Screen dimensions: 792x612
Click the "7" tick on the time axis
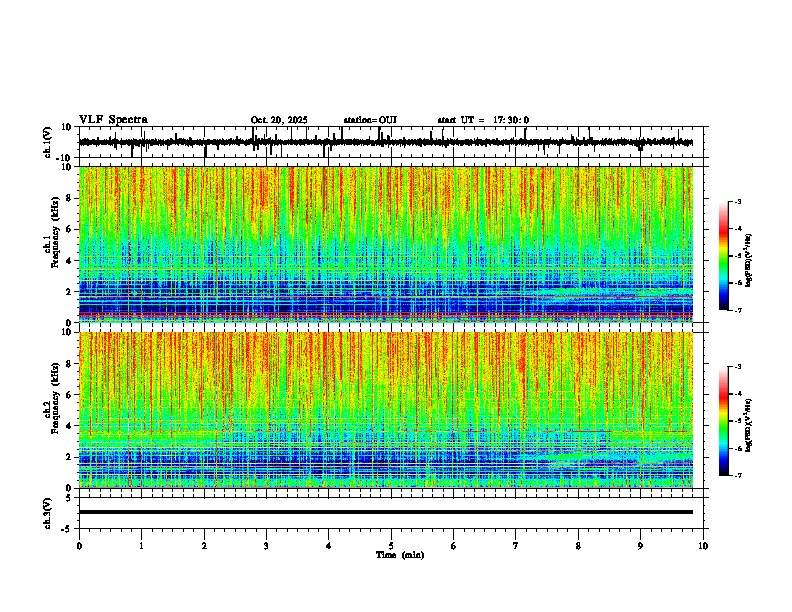[x=516, y=546]
